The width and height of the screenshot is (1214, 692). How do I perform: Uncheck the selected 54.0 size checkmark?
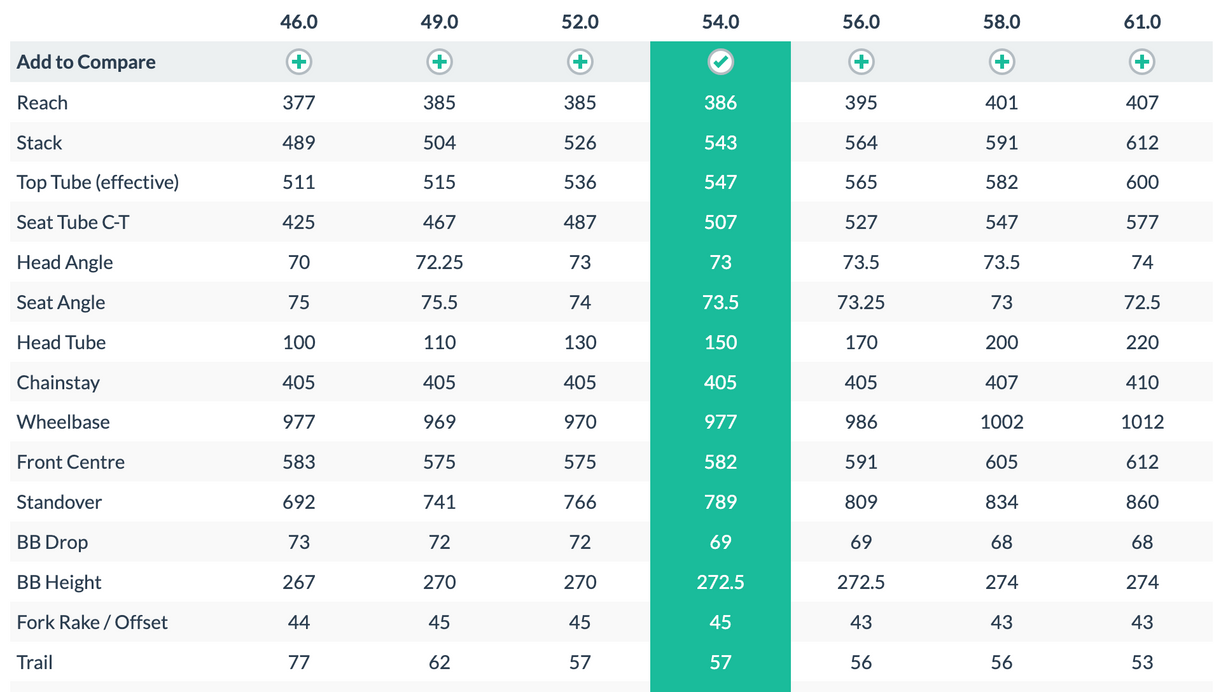[x=720, y=62]
